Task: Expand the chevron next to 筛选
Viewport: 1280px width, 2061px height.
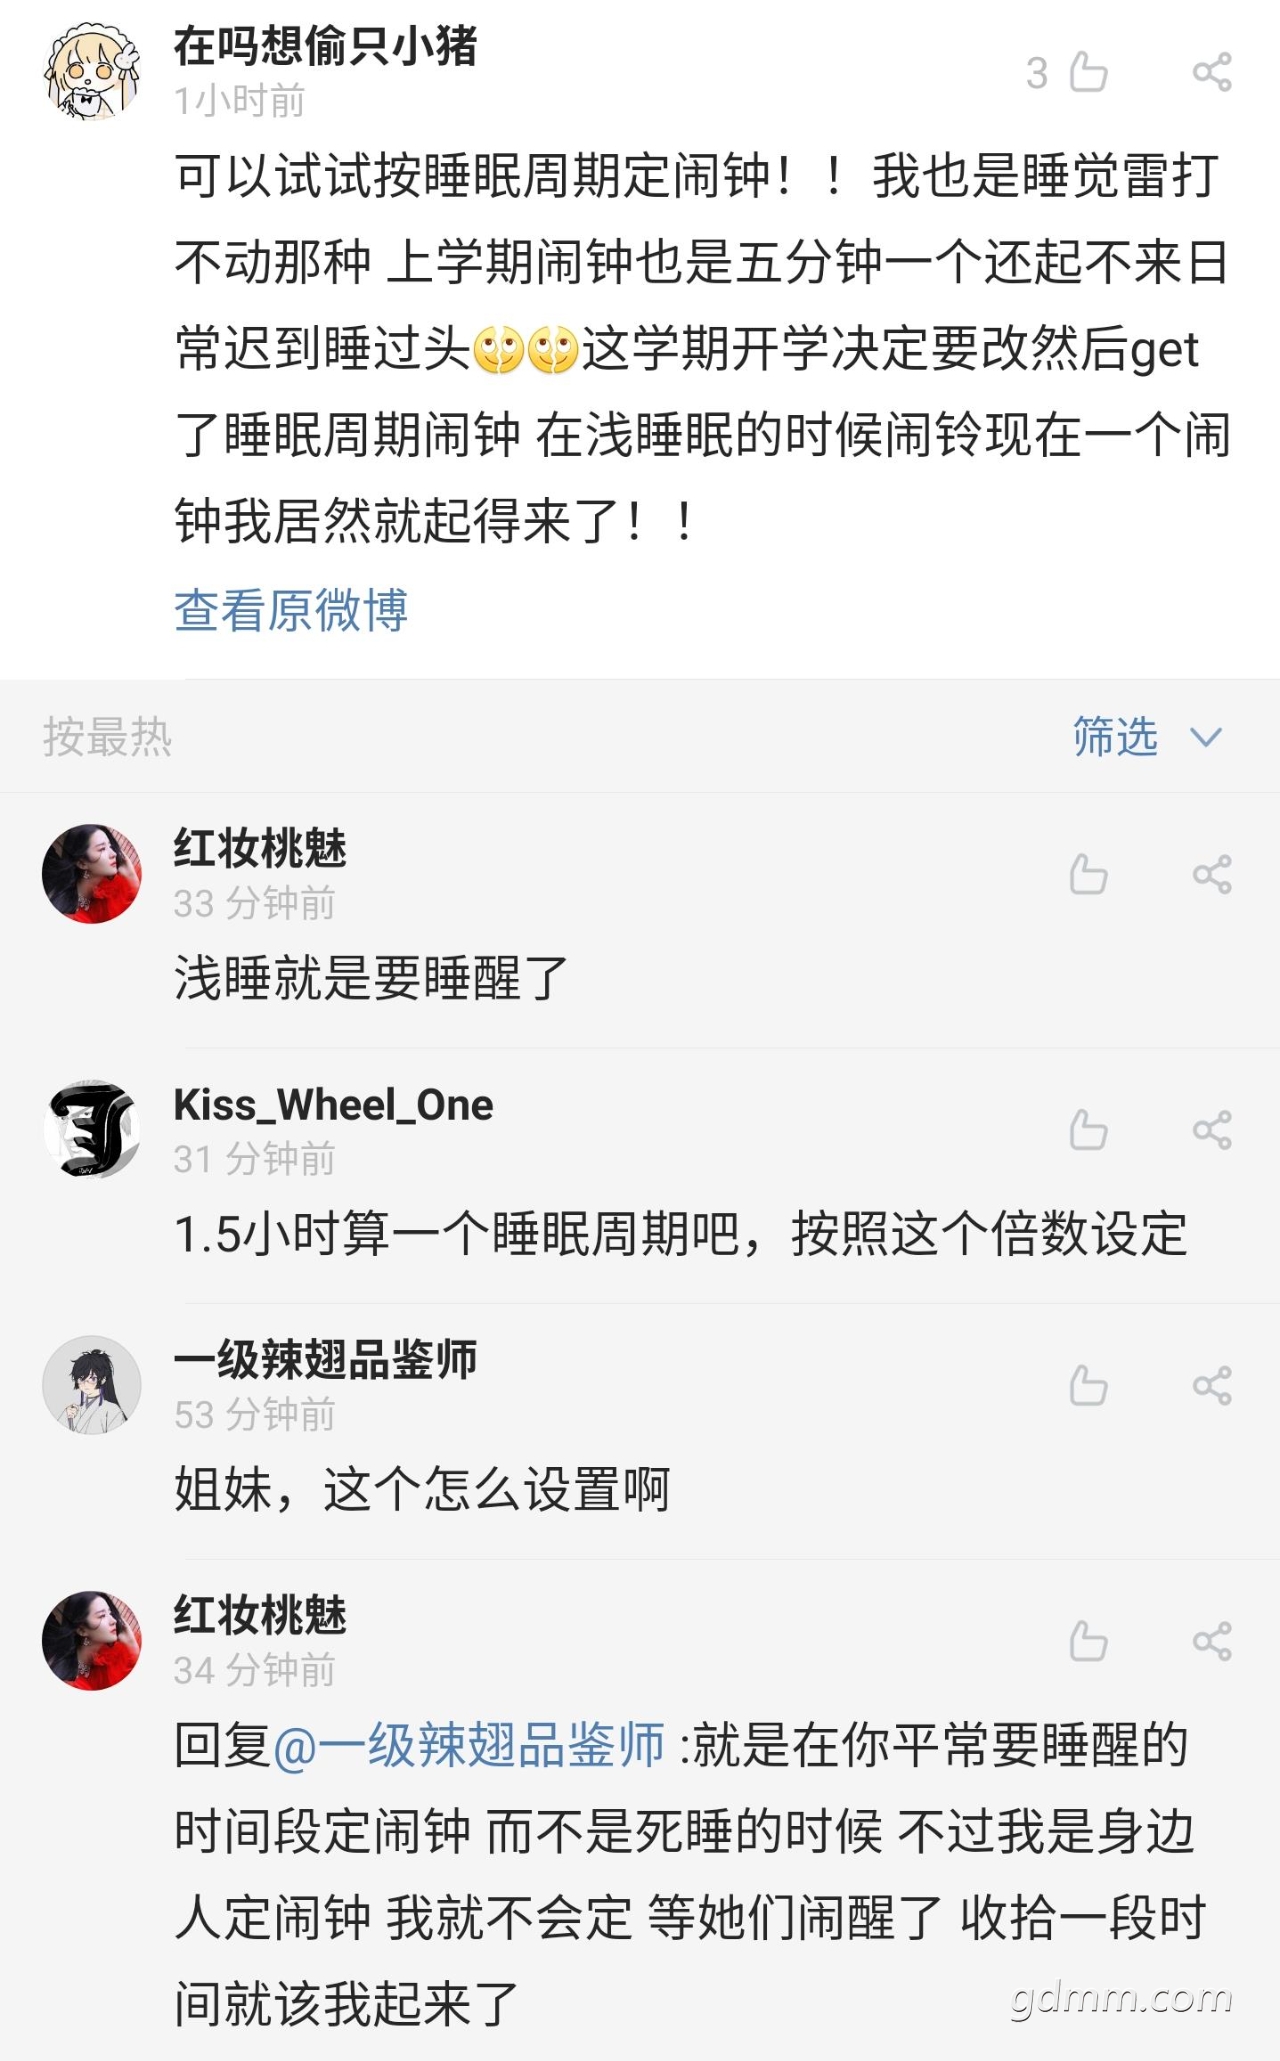Action: pos(1206,738)
